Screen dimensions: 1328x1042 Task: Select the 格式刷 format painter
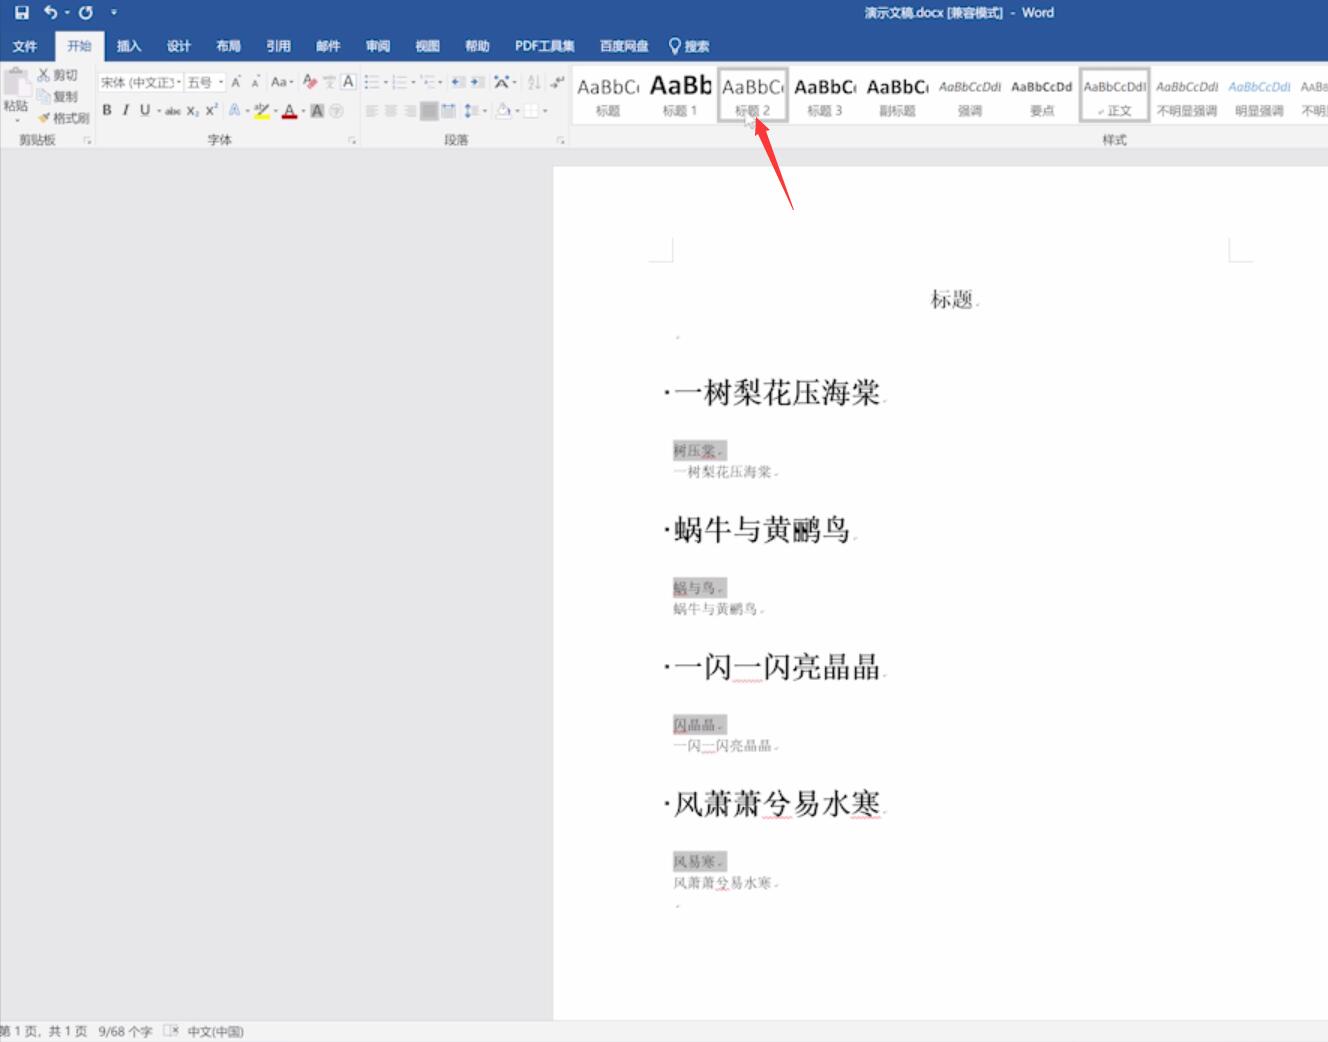click(x=64, y=117)
